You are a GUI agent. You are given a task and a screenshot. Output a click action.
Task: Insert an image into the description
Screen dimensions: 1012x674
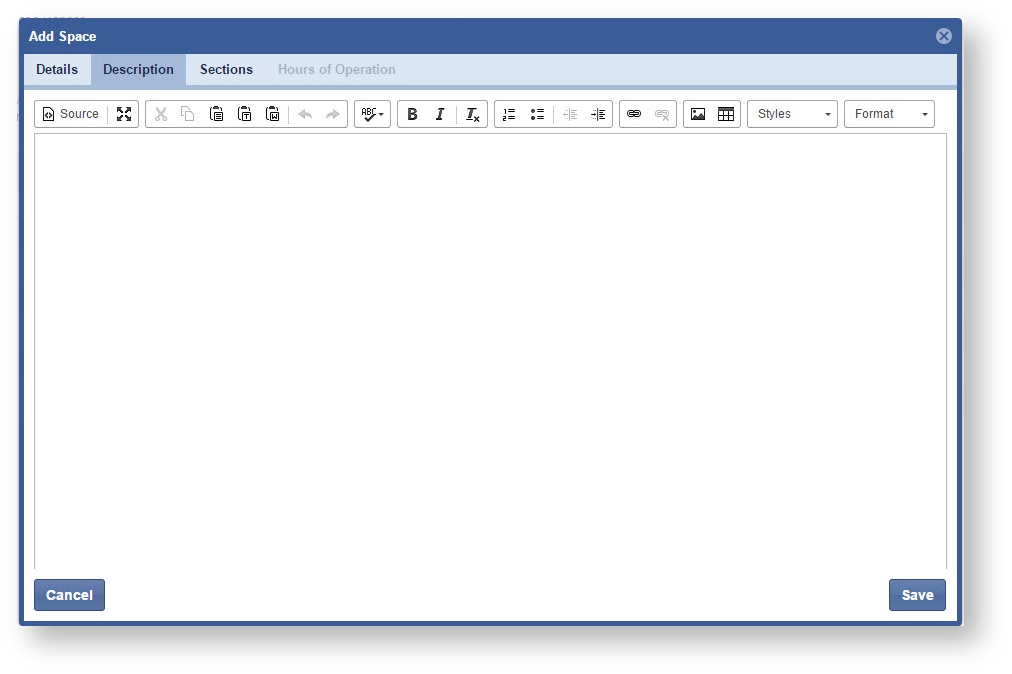(x=698, y=114)
